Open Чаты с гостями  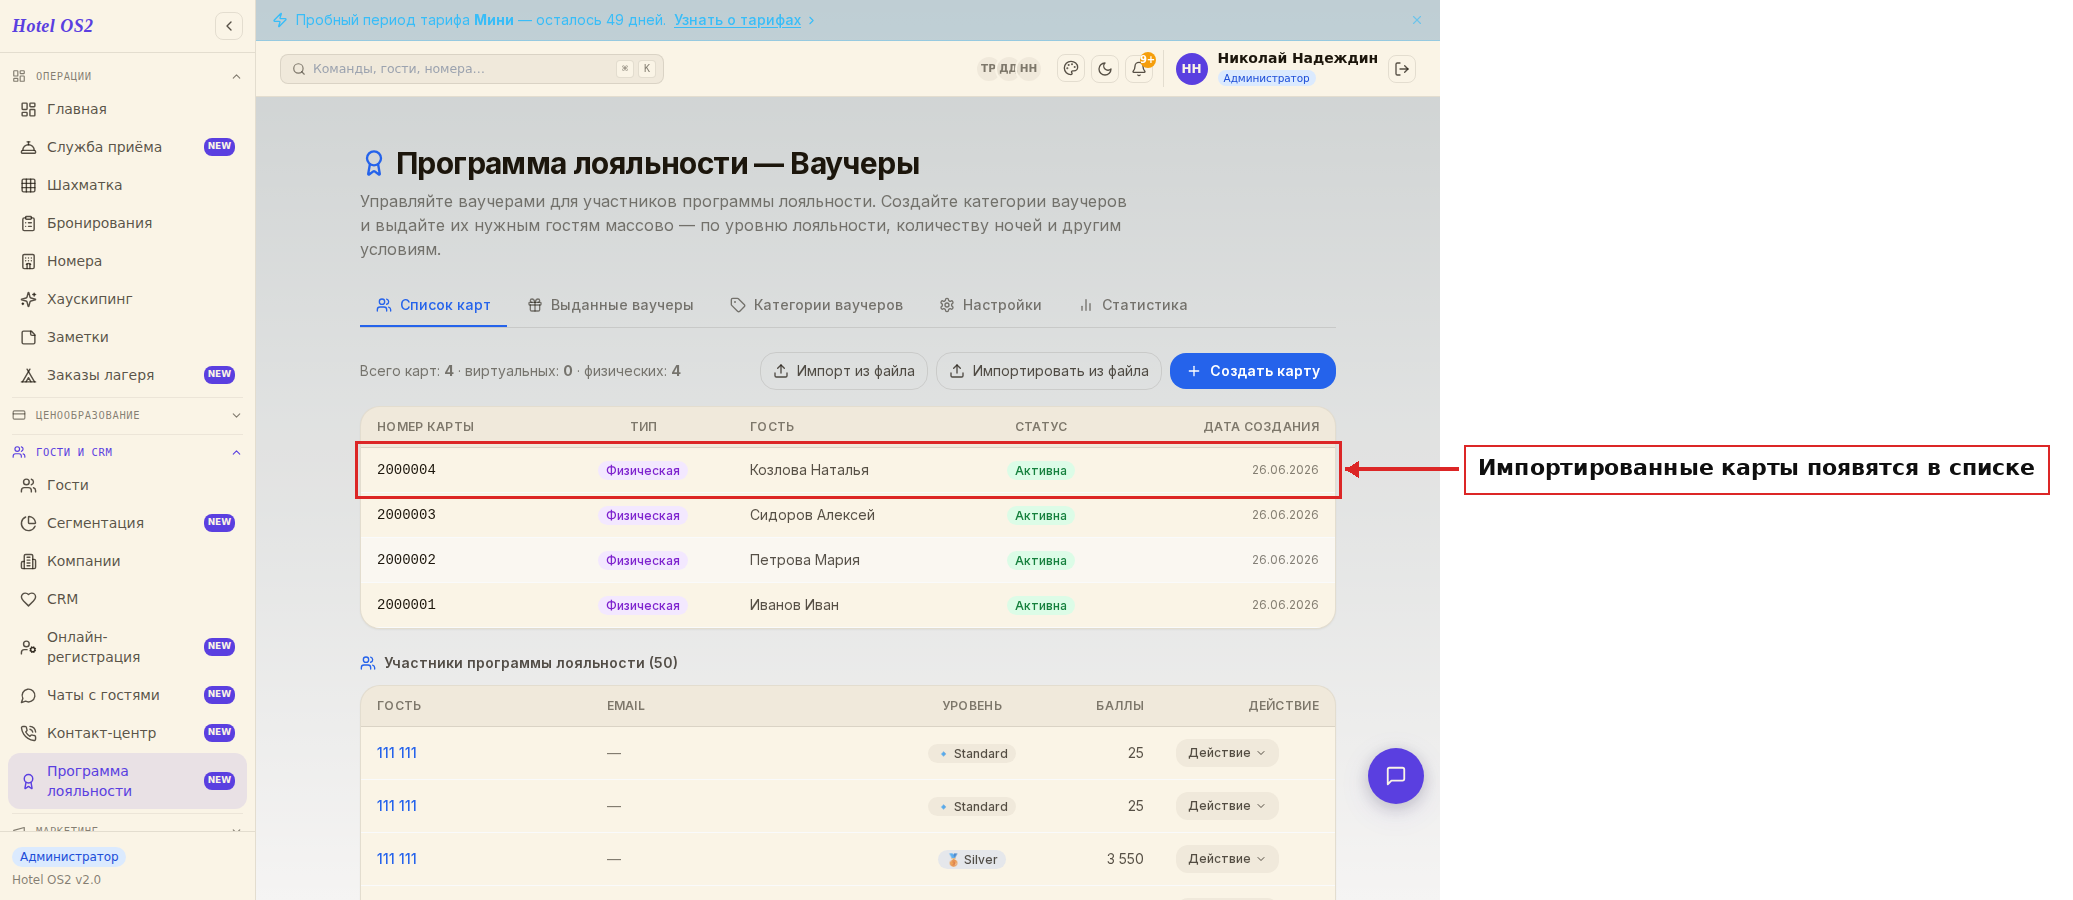(127, 695)
